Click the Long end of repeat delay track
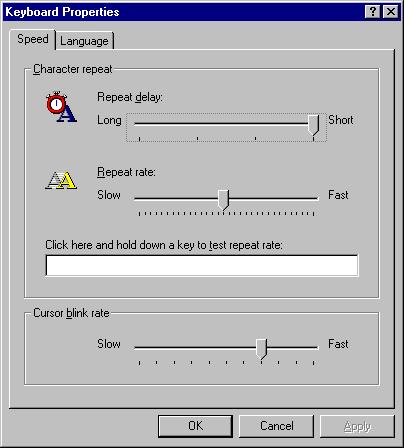 point(137,123)
